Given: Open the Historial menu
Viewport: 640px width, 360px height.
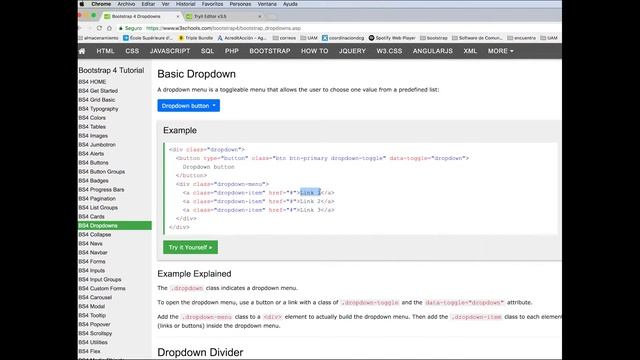Looking at the screenshot, I should (186, 4).
